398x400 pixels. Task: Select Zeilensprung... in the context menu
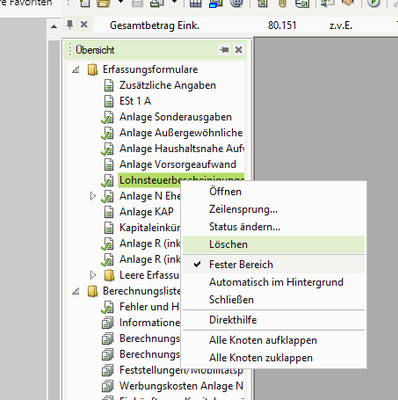274,209
